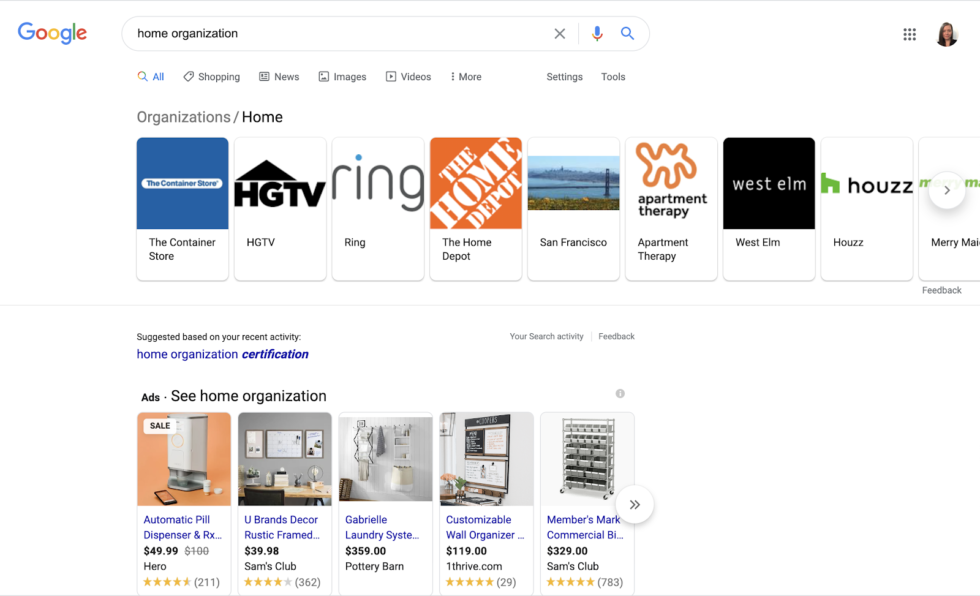Switch to the News tab
Screen dimensions: 980x596
pyautogui.click(x=279, y=77)
